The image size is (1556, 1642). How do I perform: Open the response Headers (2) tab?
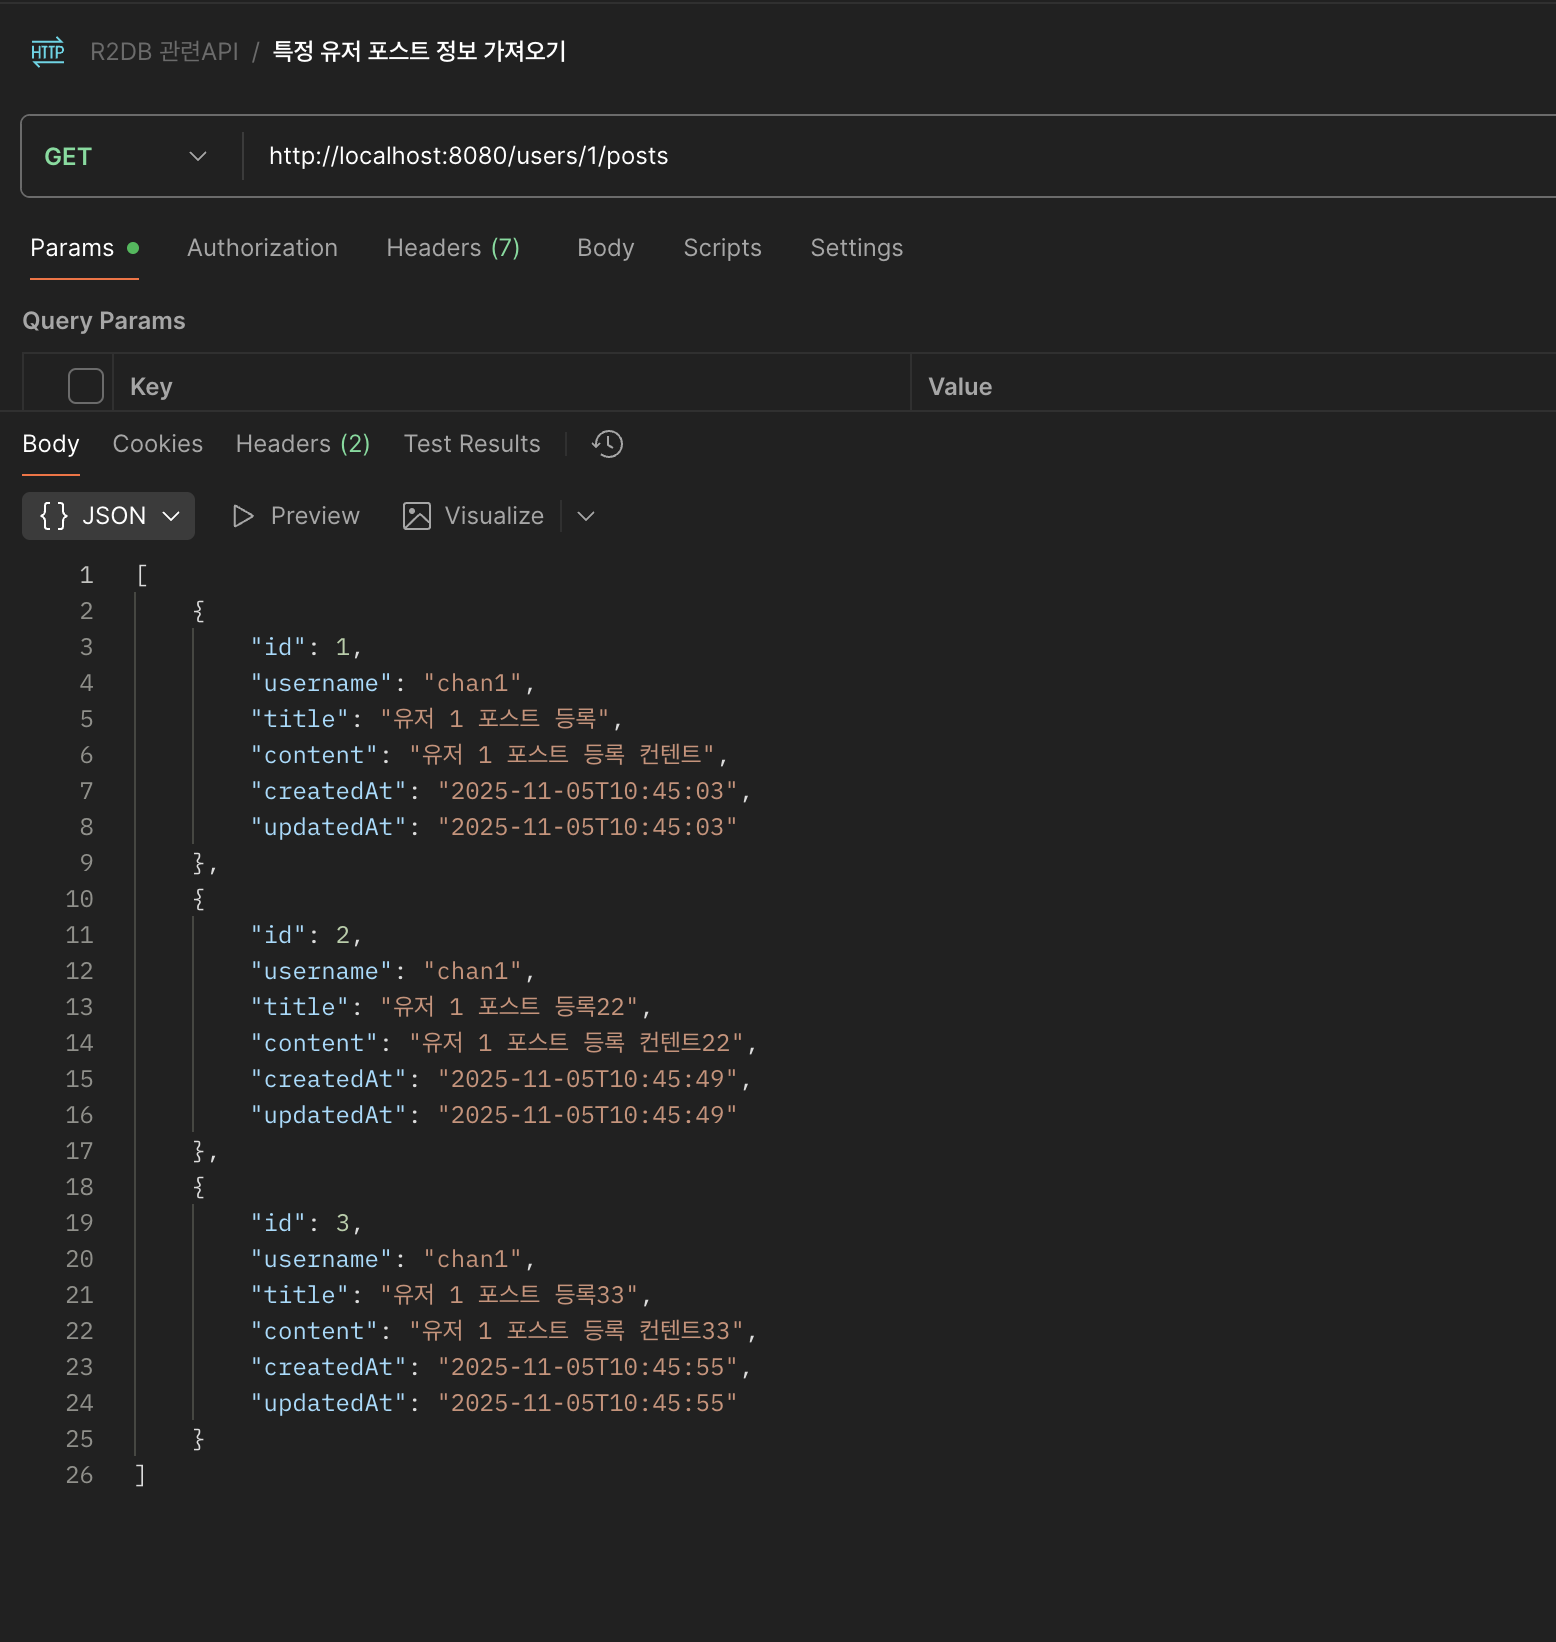[x=303, y=444]
